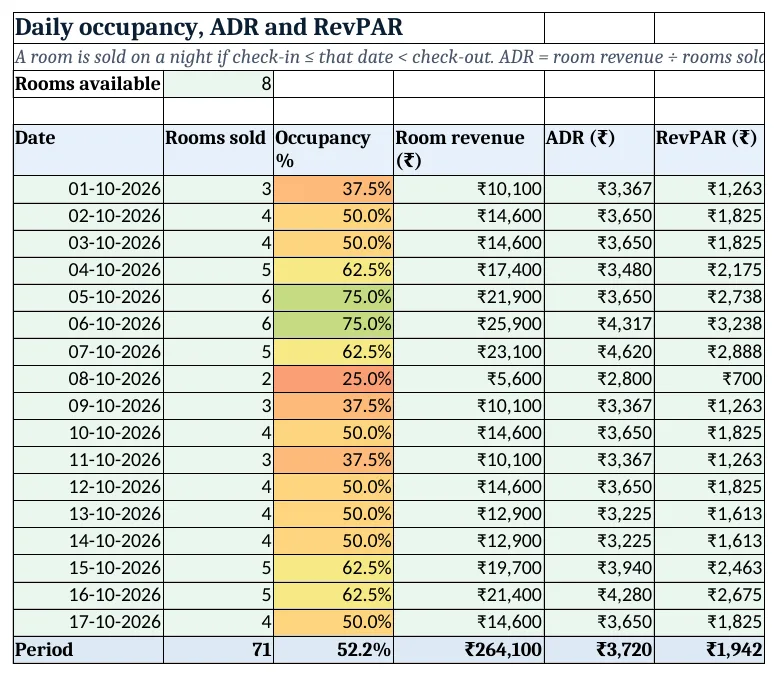The height and width of the screenshot is (676, 777).
Task: Select date cell 03-10-2026
Action: click(88, 243)
